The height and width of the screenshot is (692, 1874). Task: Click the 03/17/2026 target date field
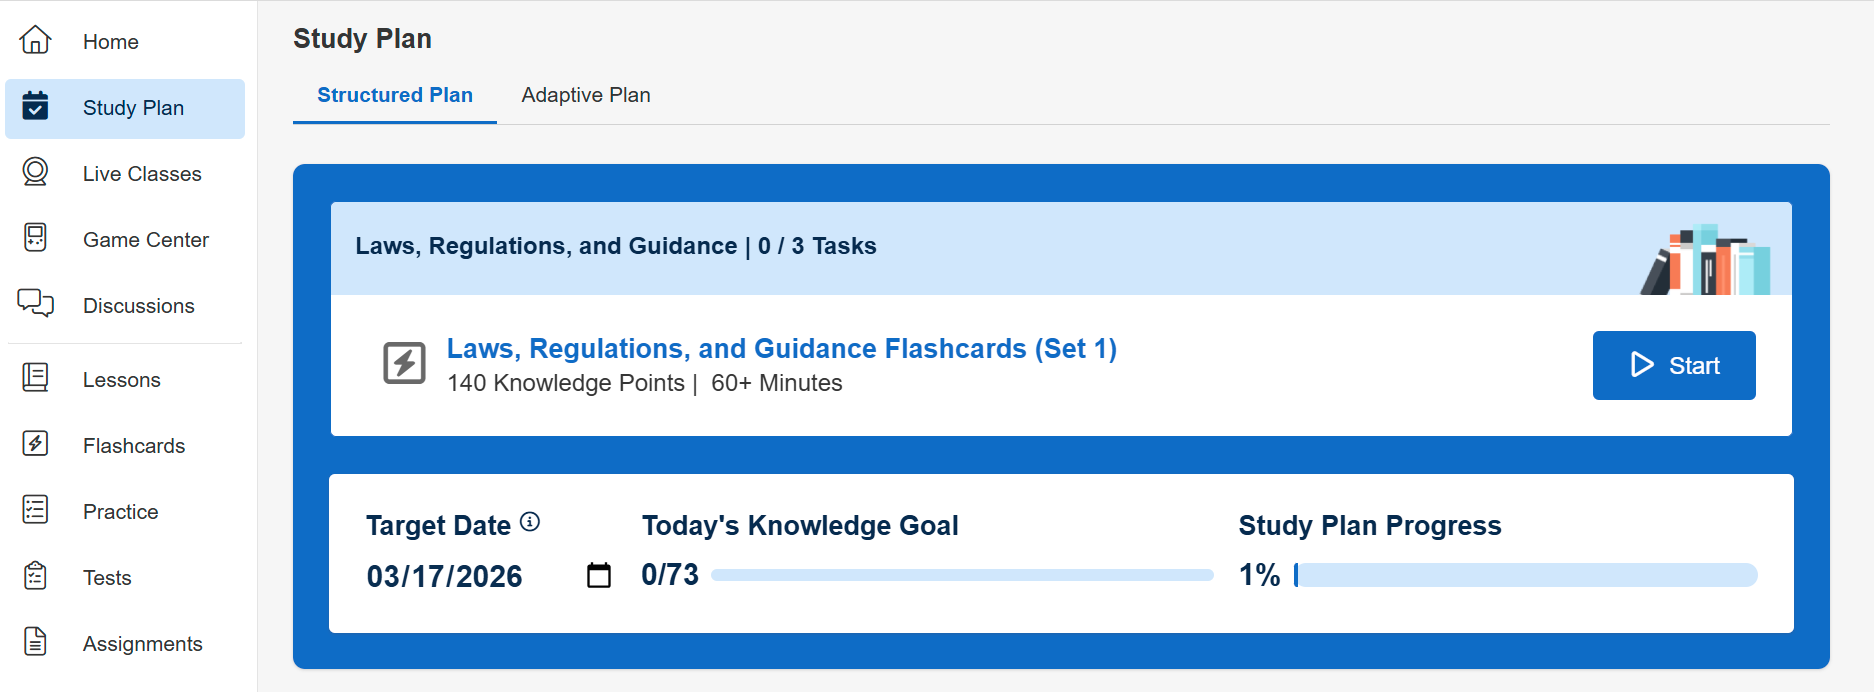click(x=445, y=576)
